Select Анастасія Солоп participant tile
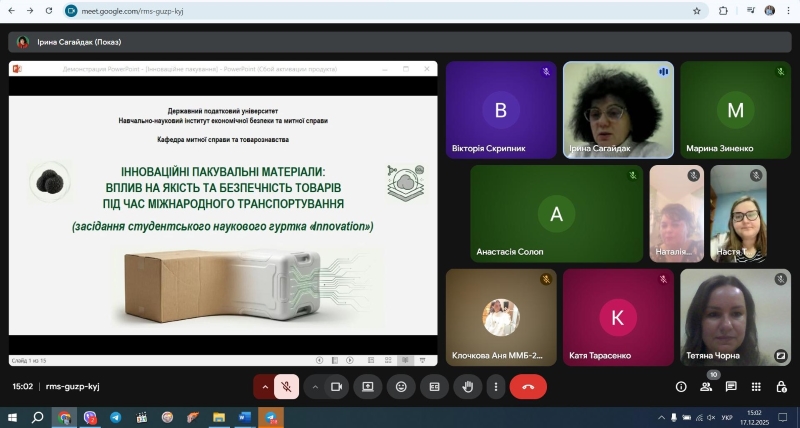Image resolution: width=800 pixels, height=428 pixels. (x=557, y=213)
